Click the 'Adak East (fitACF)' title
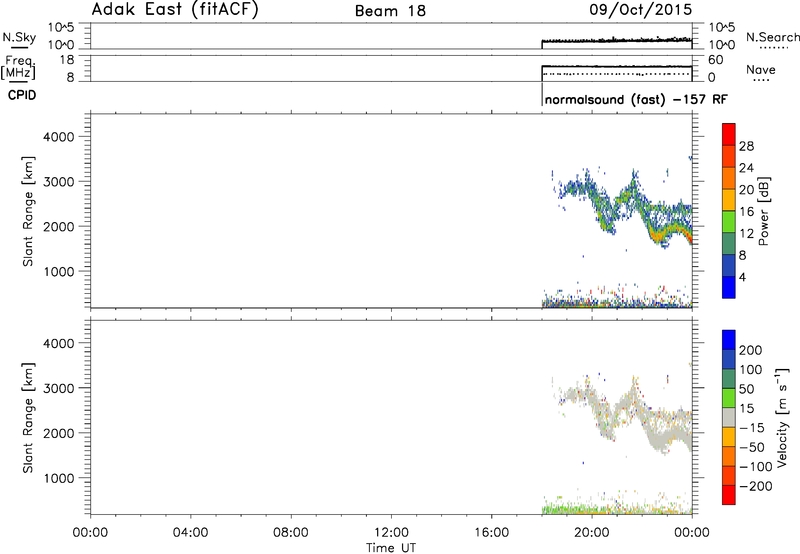Screen dimensions: 800x554 tap(175, 9)
